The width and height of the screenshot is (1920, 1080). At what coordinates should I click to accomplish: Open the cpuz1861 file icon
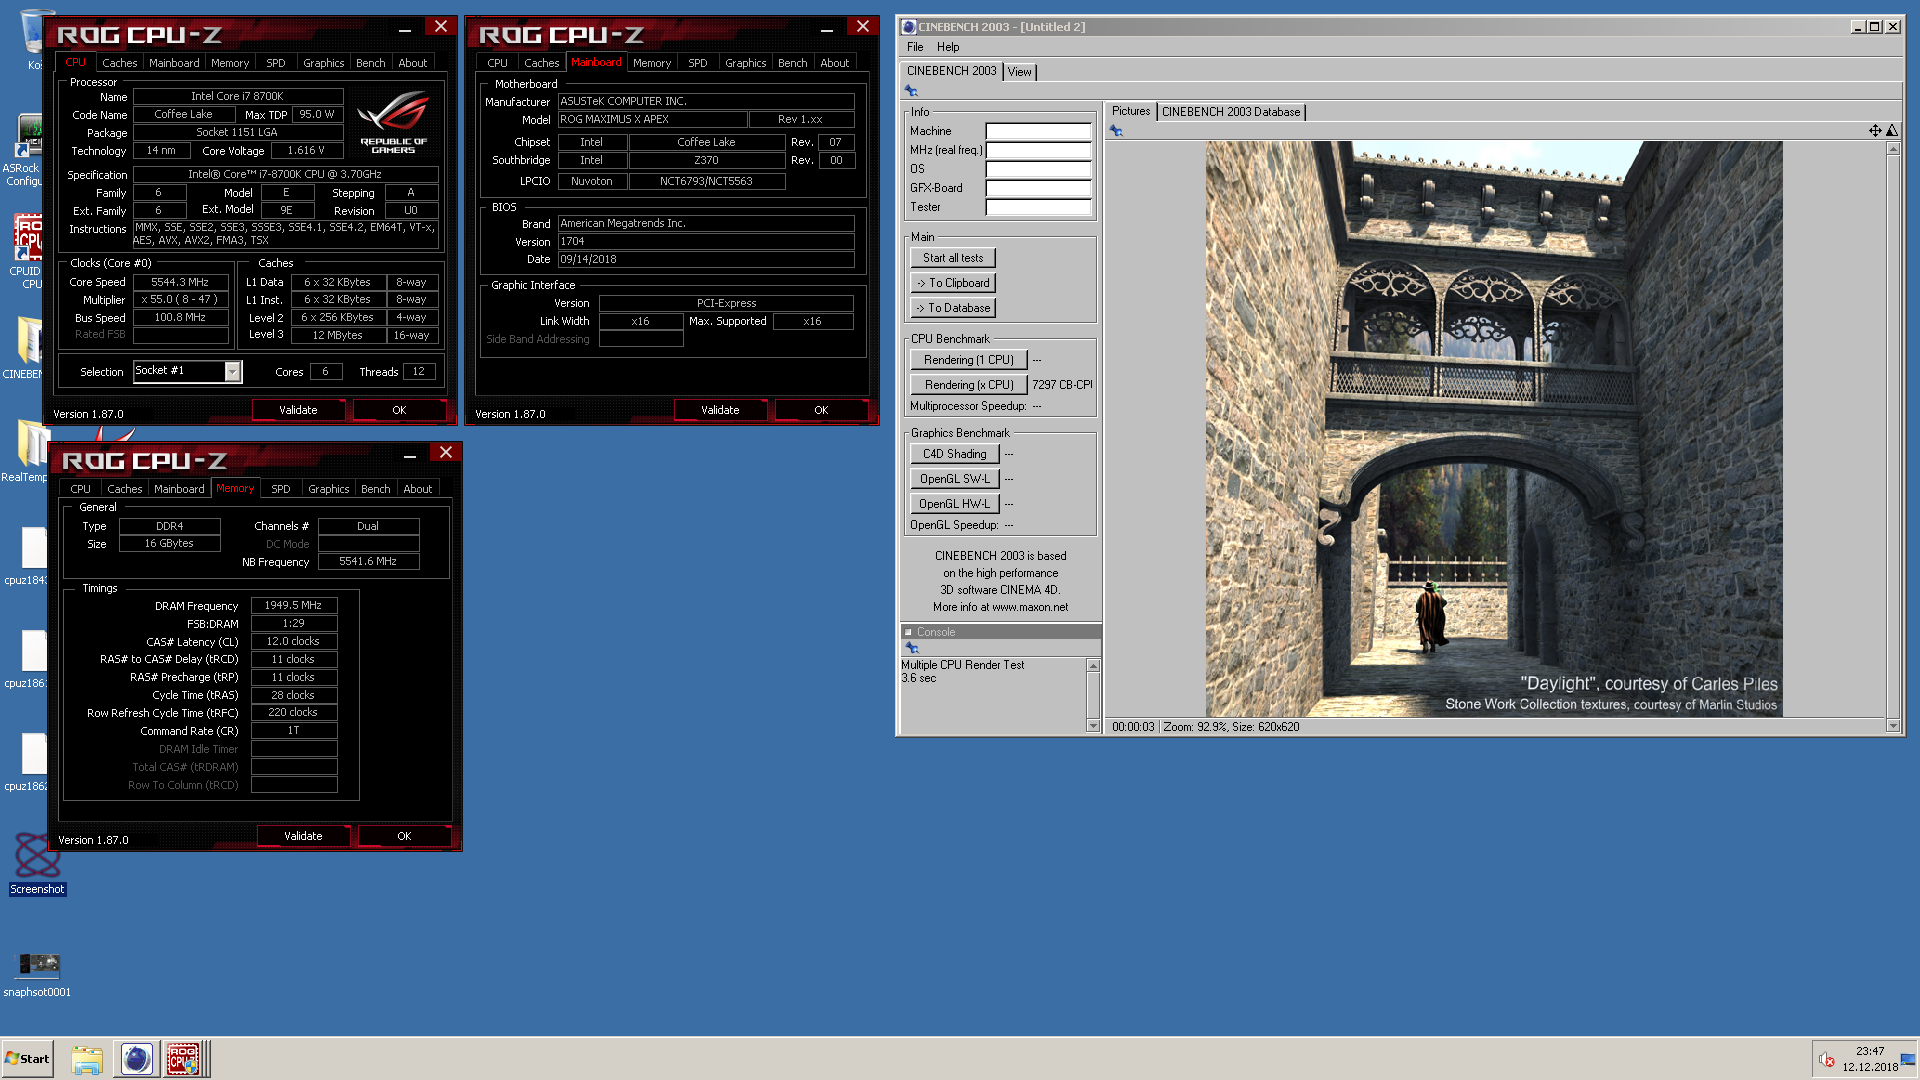point(28,659)
